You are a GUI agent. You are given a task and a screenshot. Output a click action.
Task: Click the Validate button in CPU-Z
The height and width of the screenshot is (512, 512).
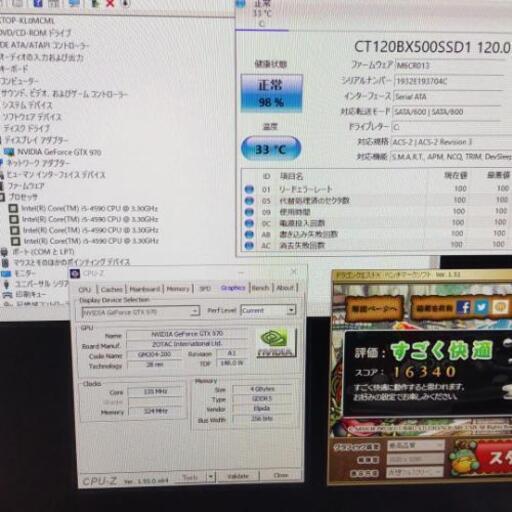click(238, 476)
